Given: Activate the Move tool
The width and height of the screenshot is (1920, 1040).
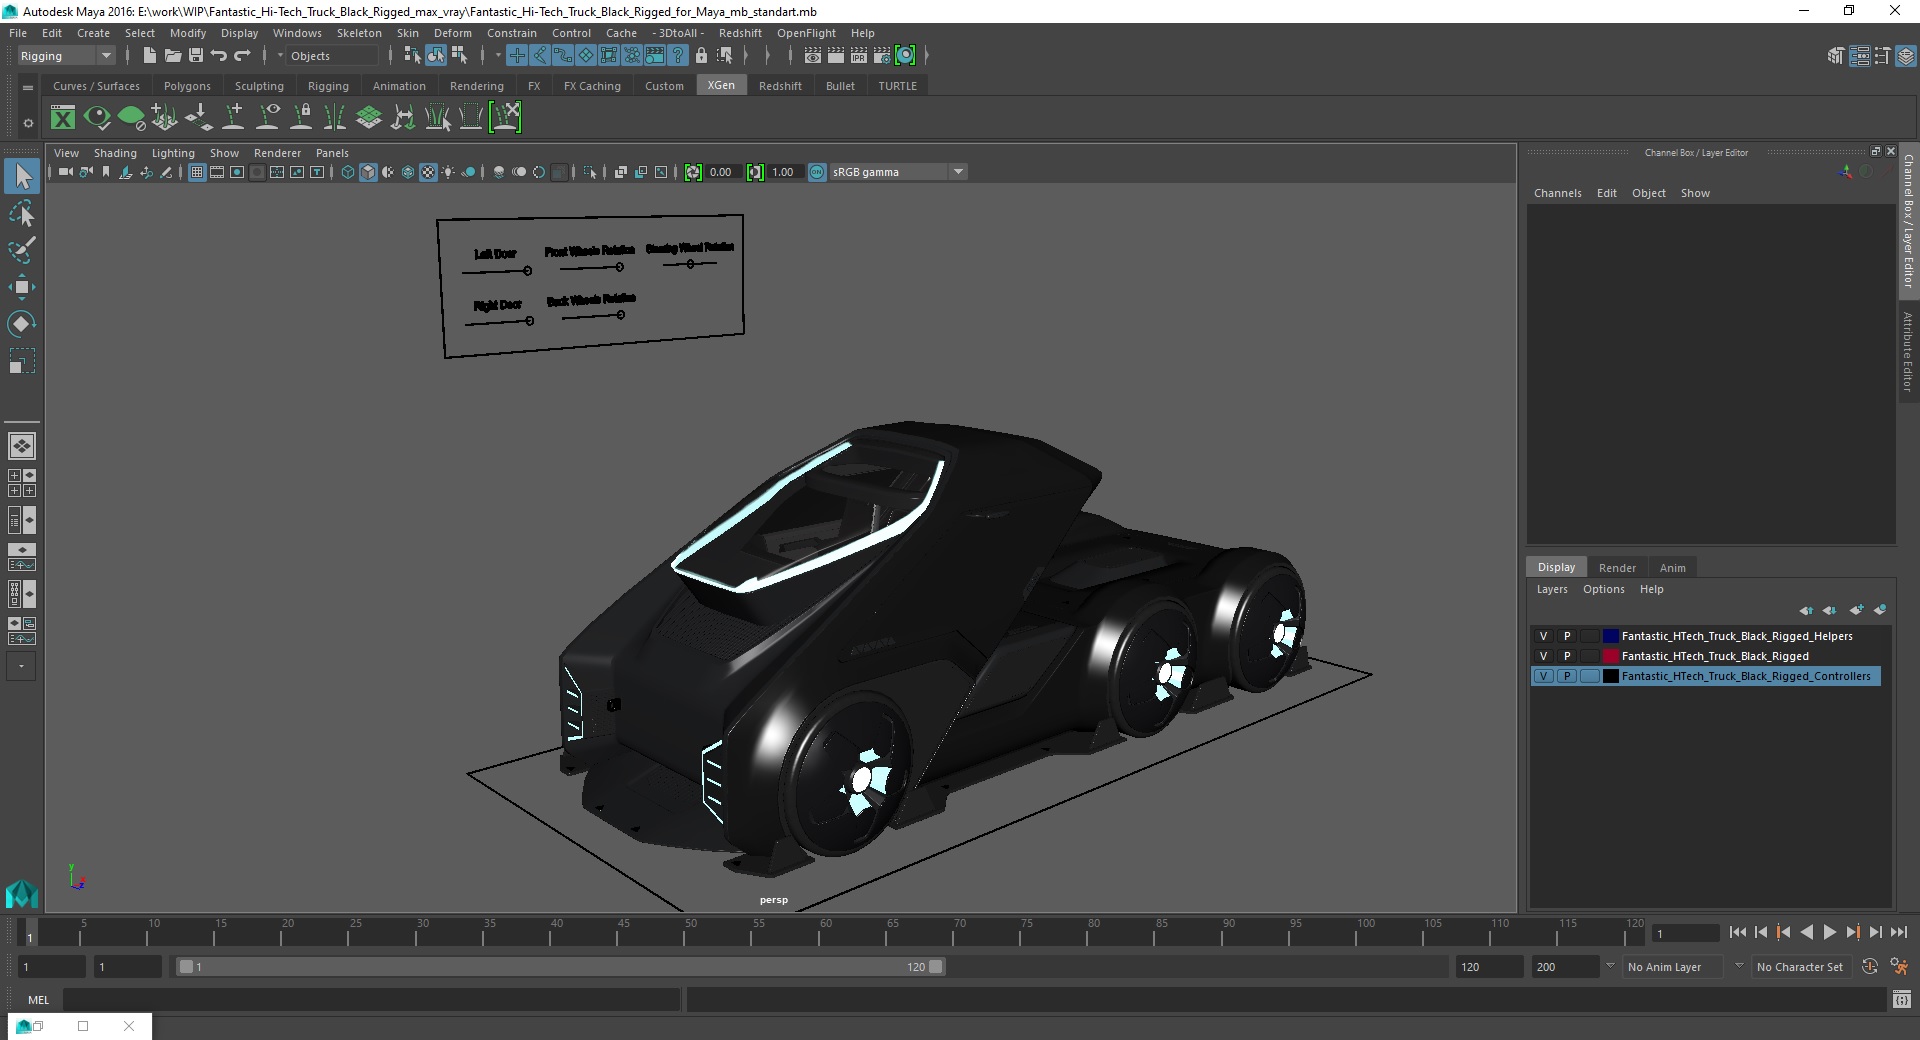Looking at the screenshot, I should 22,287.
